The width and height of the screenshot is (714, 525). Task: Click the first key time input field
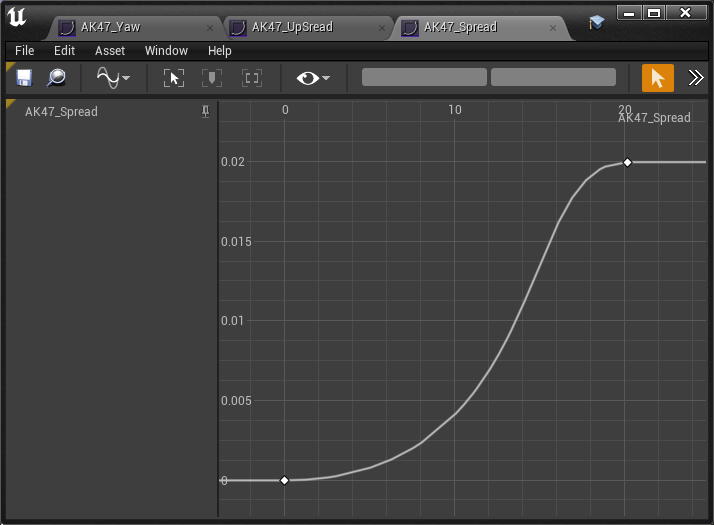(424, 77)
